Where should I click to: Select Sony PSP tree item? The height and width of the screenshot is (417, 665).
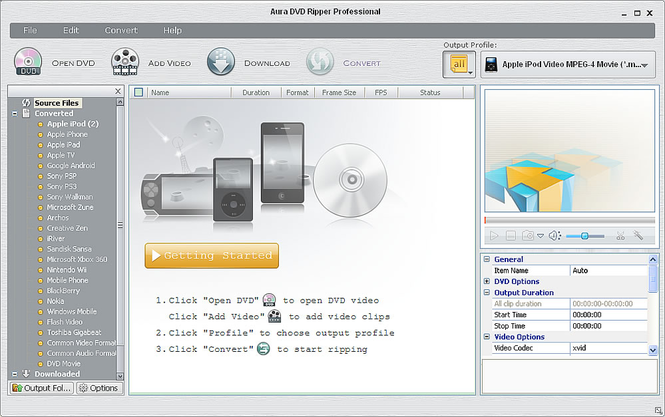click(61, 176)
